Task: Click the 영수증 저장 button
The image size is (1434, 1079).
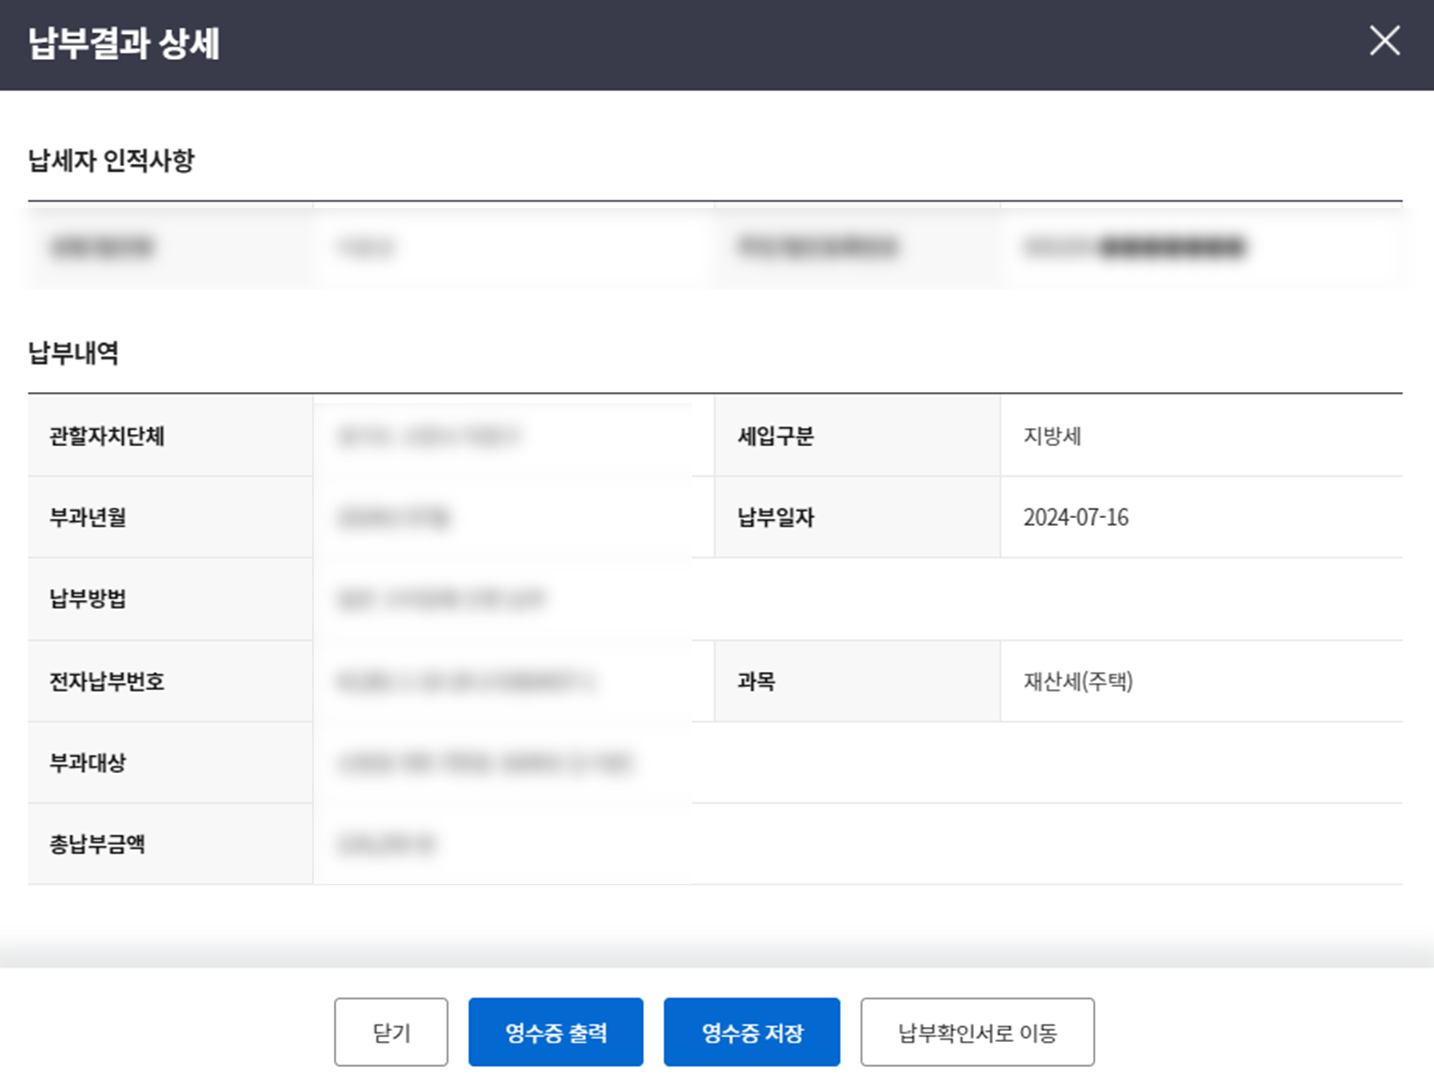Action: [x=751, y=1031]
